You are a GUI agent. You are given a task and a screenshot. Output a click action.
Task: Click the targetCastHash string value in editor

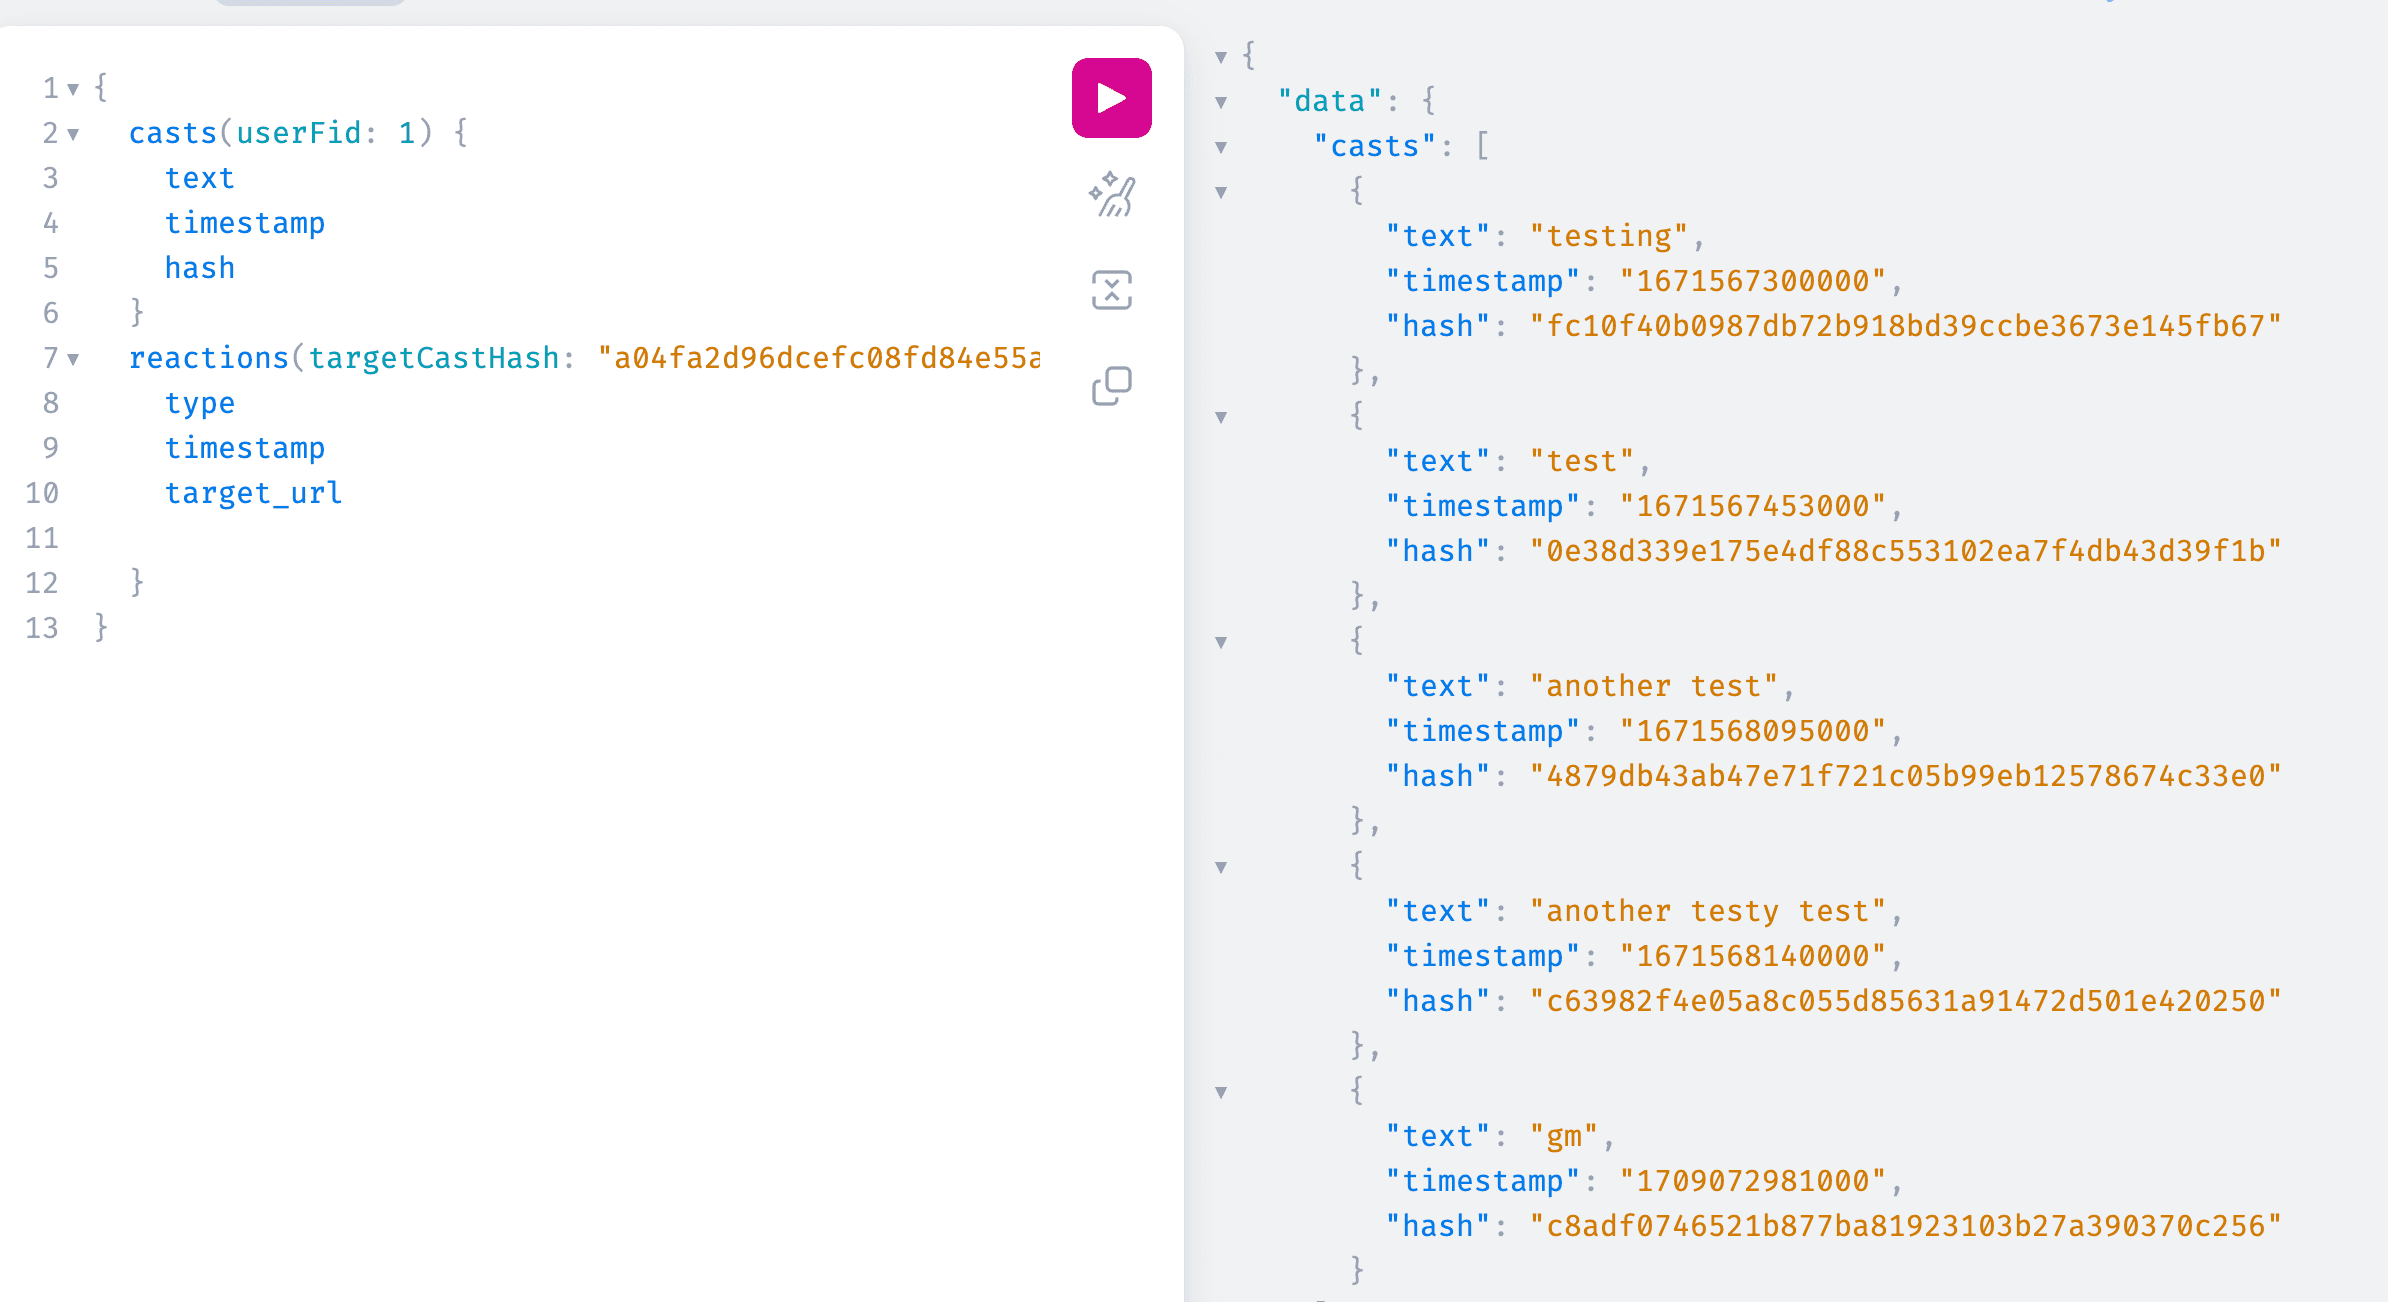pos(820,358)
